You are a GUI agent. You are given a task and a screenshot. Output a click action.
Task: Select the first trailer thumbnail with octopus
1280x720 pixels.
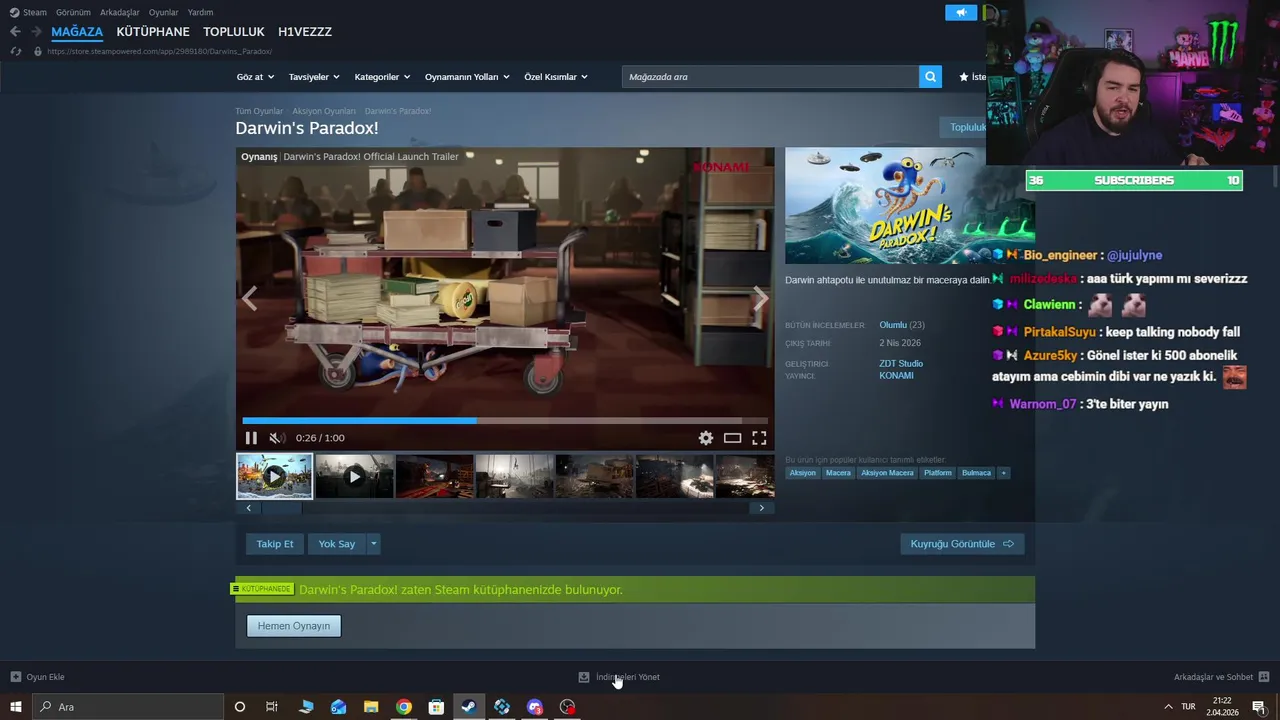pyautogui.click(x=274, y=476)
